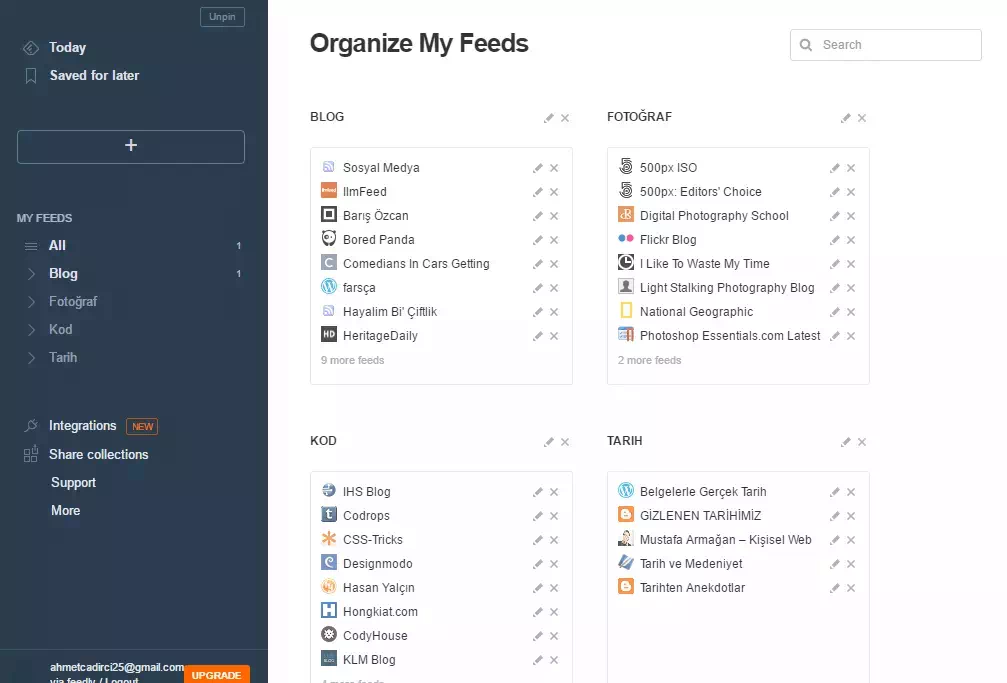Screen dimensions: 1007x683
Task: Show 9 more feeds in BLOG
Action: [x=353, y=360]
